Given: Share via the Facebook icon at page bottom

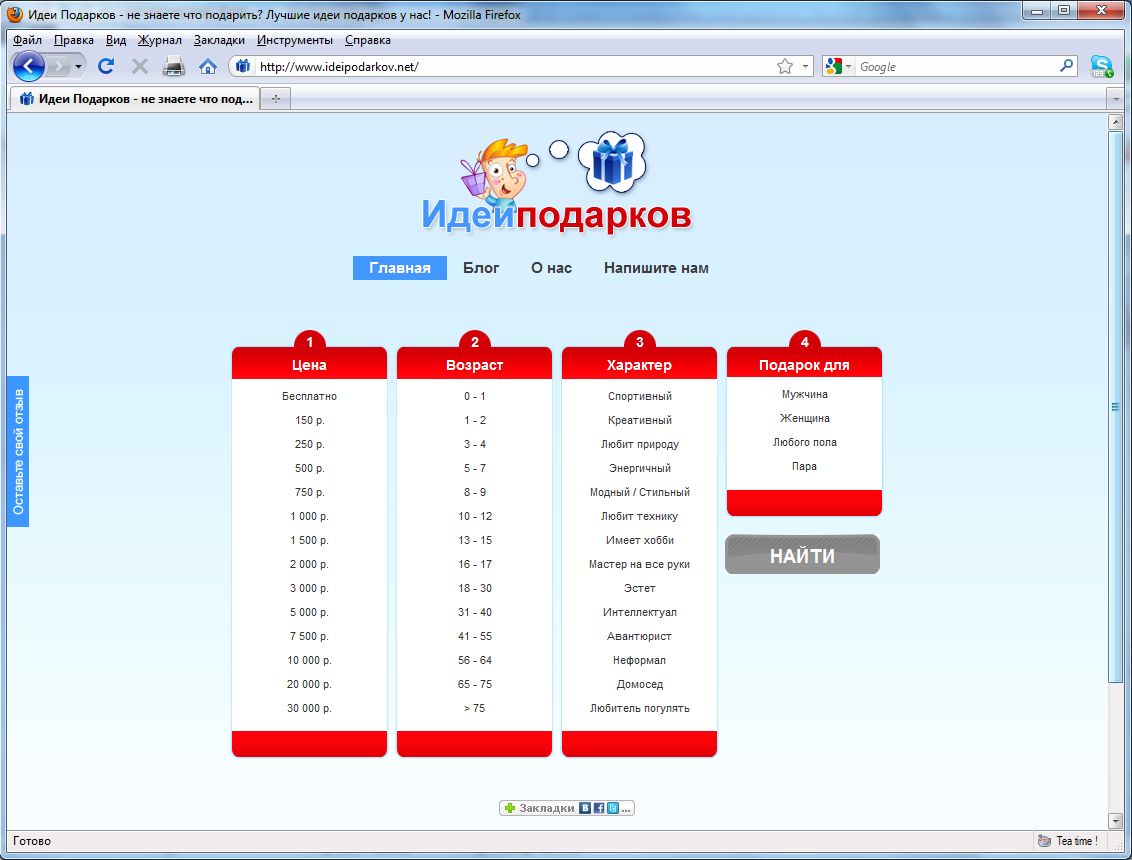Looking at the screenshot, I should tap(599, 808).
